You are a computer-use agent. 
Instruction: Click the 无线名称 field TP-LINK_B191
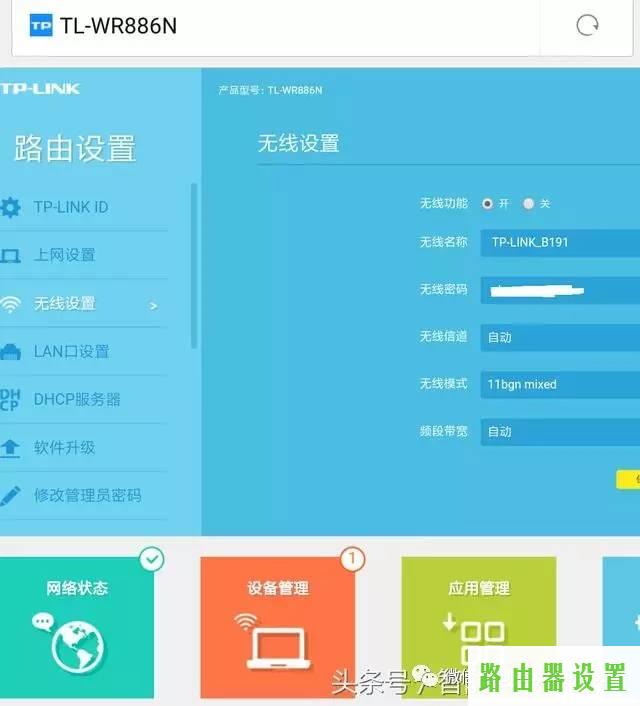[560, 243]
